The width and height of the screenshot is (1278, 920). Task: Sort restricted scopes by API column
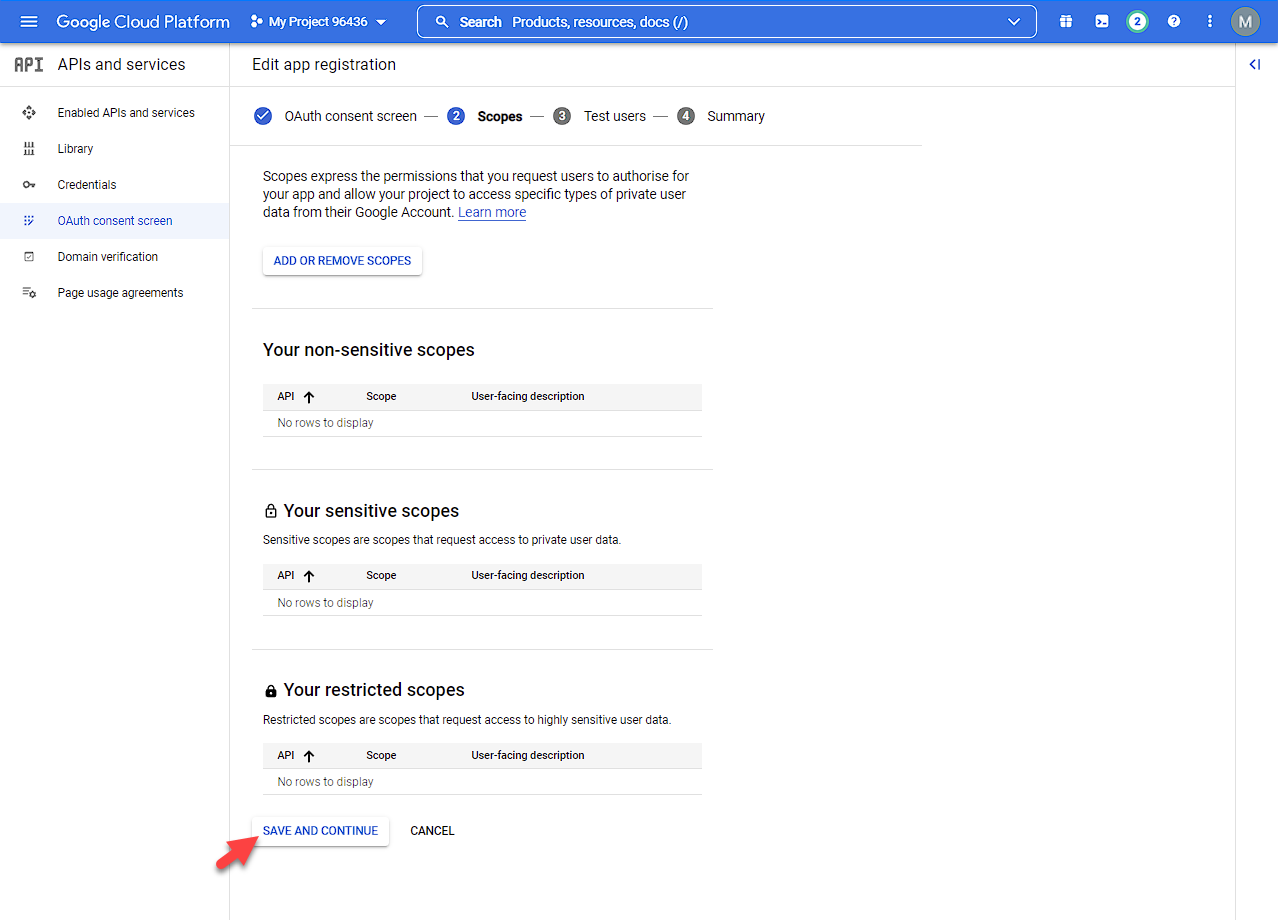[x=296, y=756]
